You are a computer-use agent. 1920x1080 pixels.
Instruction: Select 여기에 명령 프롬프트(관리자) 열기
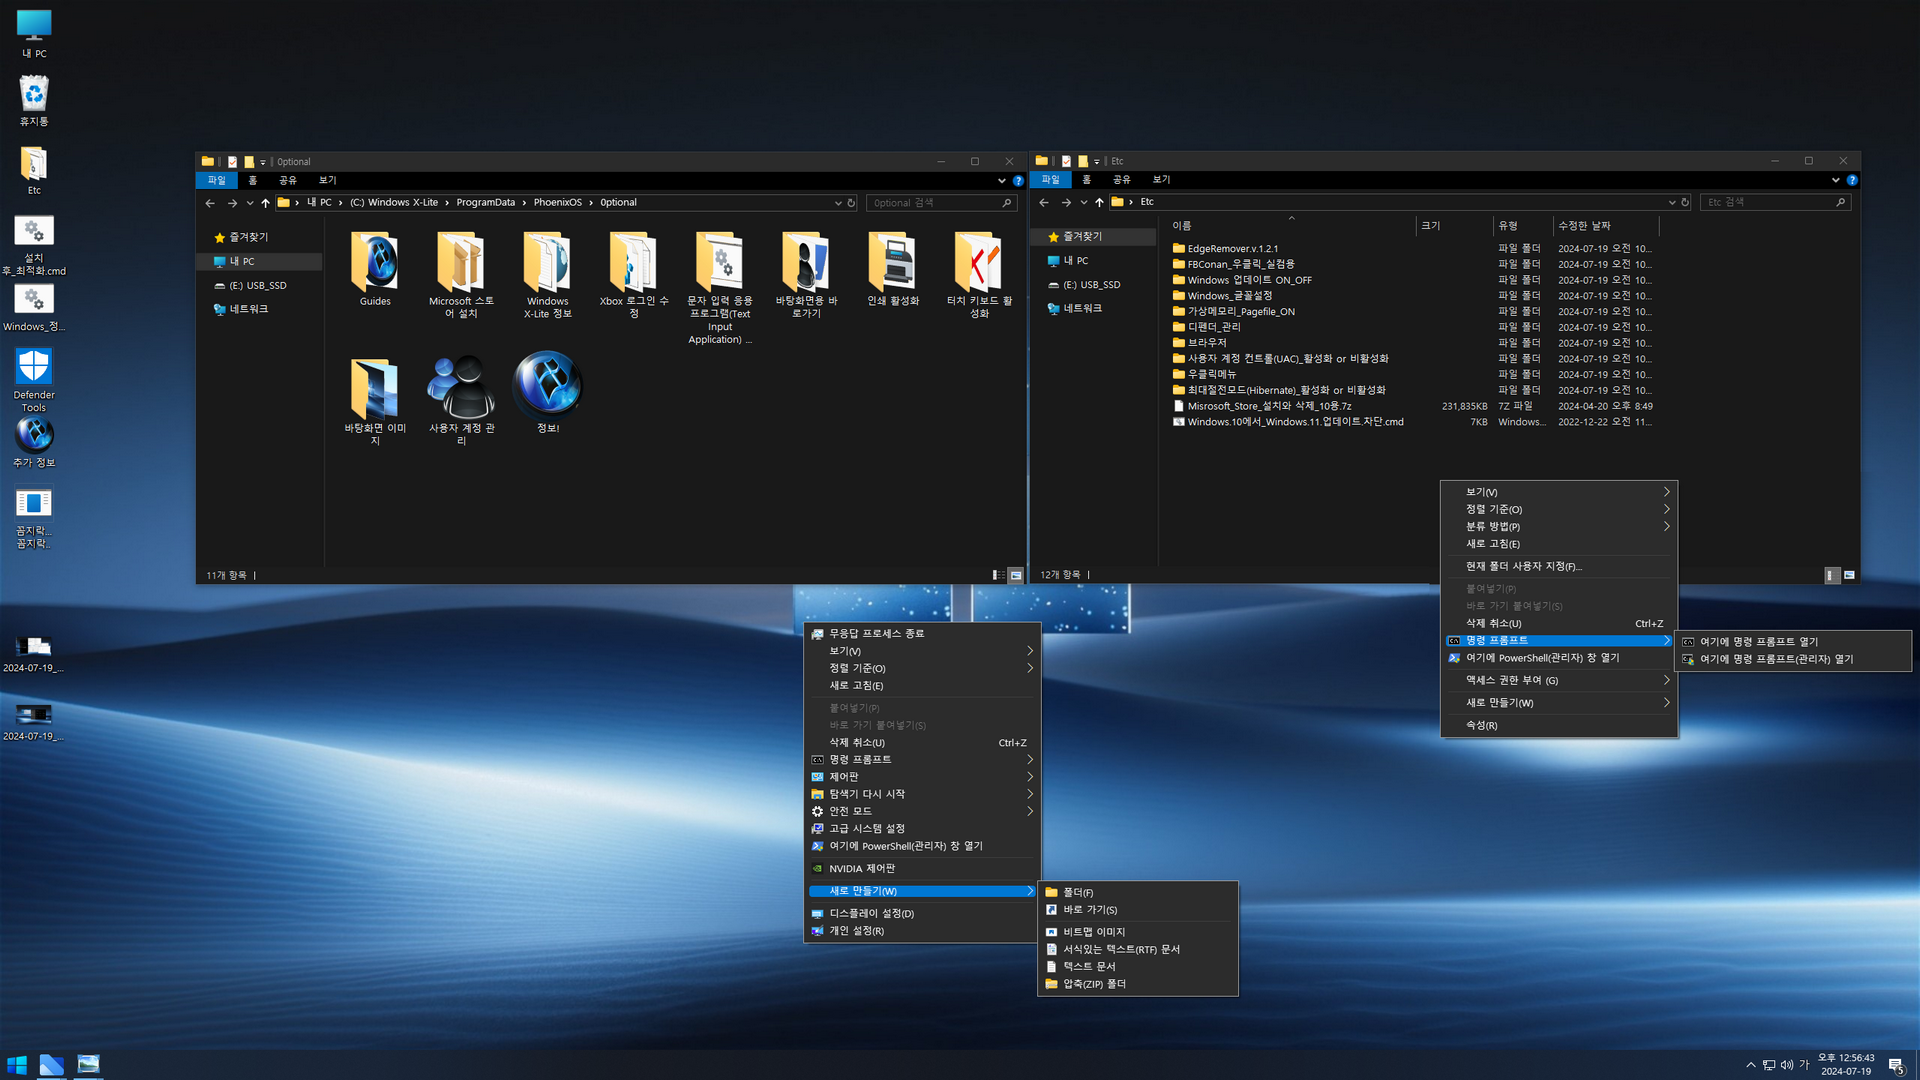pos(1776,659)
